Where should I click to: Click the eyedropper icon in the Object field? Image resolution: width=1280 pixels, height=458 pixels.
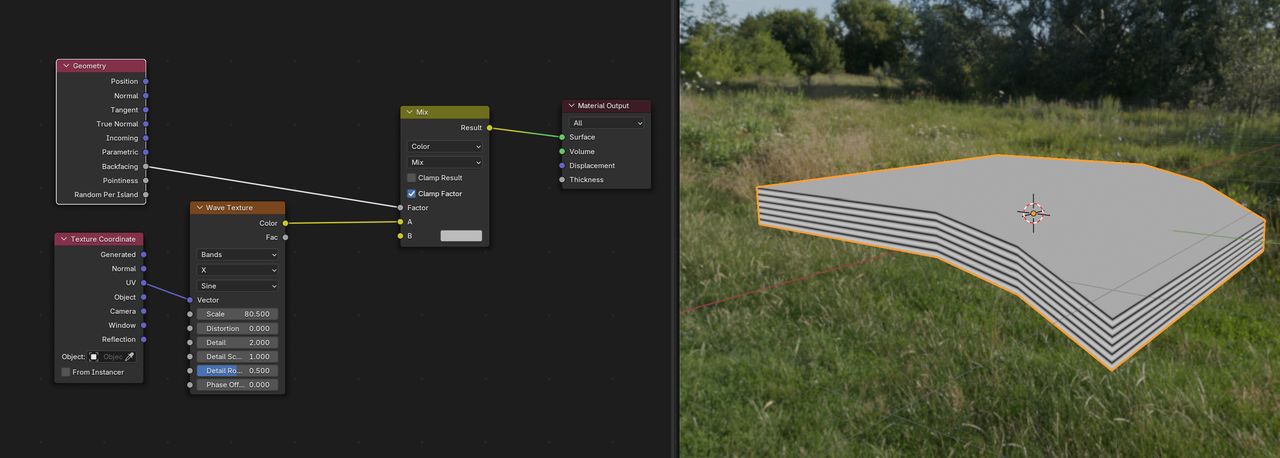pyautogui.click(x=129, y=357)
